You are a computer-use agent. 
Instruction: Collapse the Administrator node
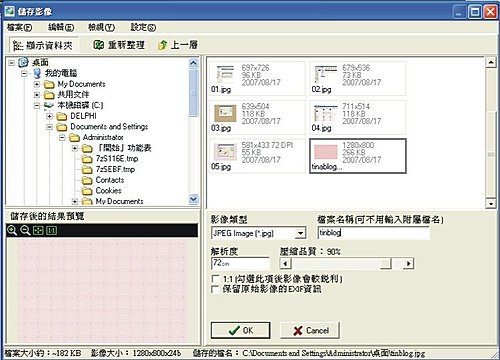62,138
